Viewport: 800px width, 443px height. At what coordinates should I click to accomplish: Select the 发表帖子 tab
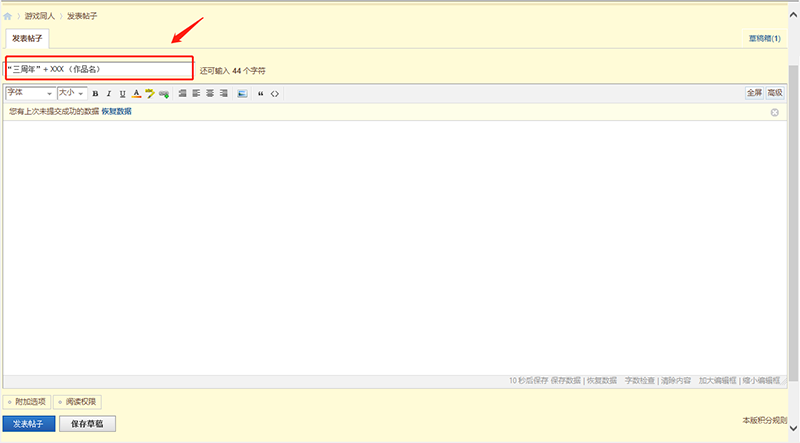25,38
